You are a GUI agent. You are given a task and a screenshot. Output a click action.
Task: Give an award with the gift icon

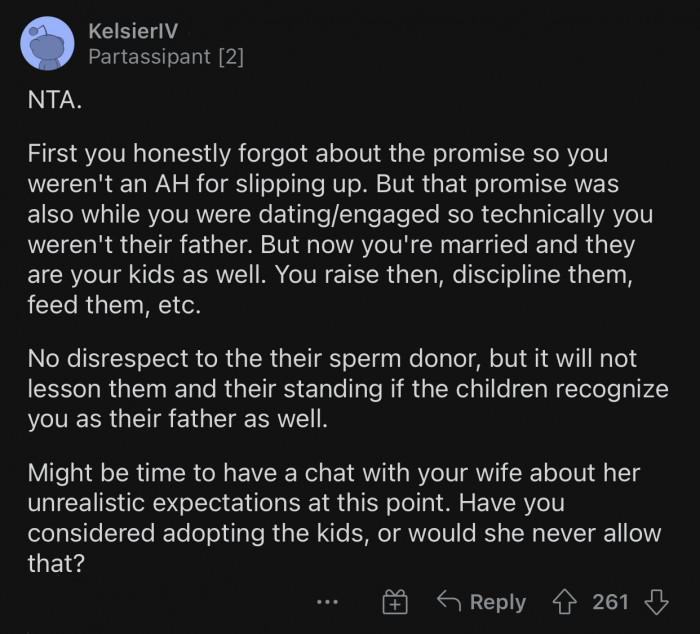click(395, 602)
